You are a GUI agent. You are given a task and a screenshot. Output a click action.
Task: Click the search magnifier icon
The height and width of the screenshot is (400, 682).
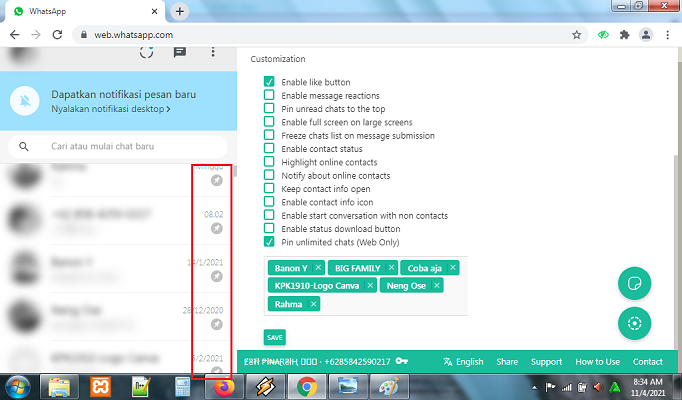coord(24,147)
